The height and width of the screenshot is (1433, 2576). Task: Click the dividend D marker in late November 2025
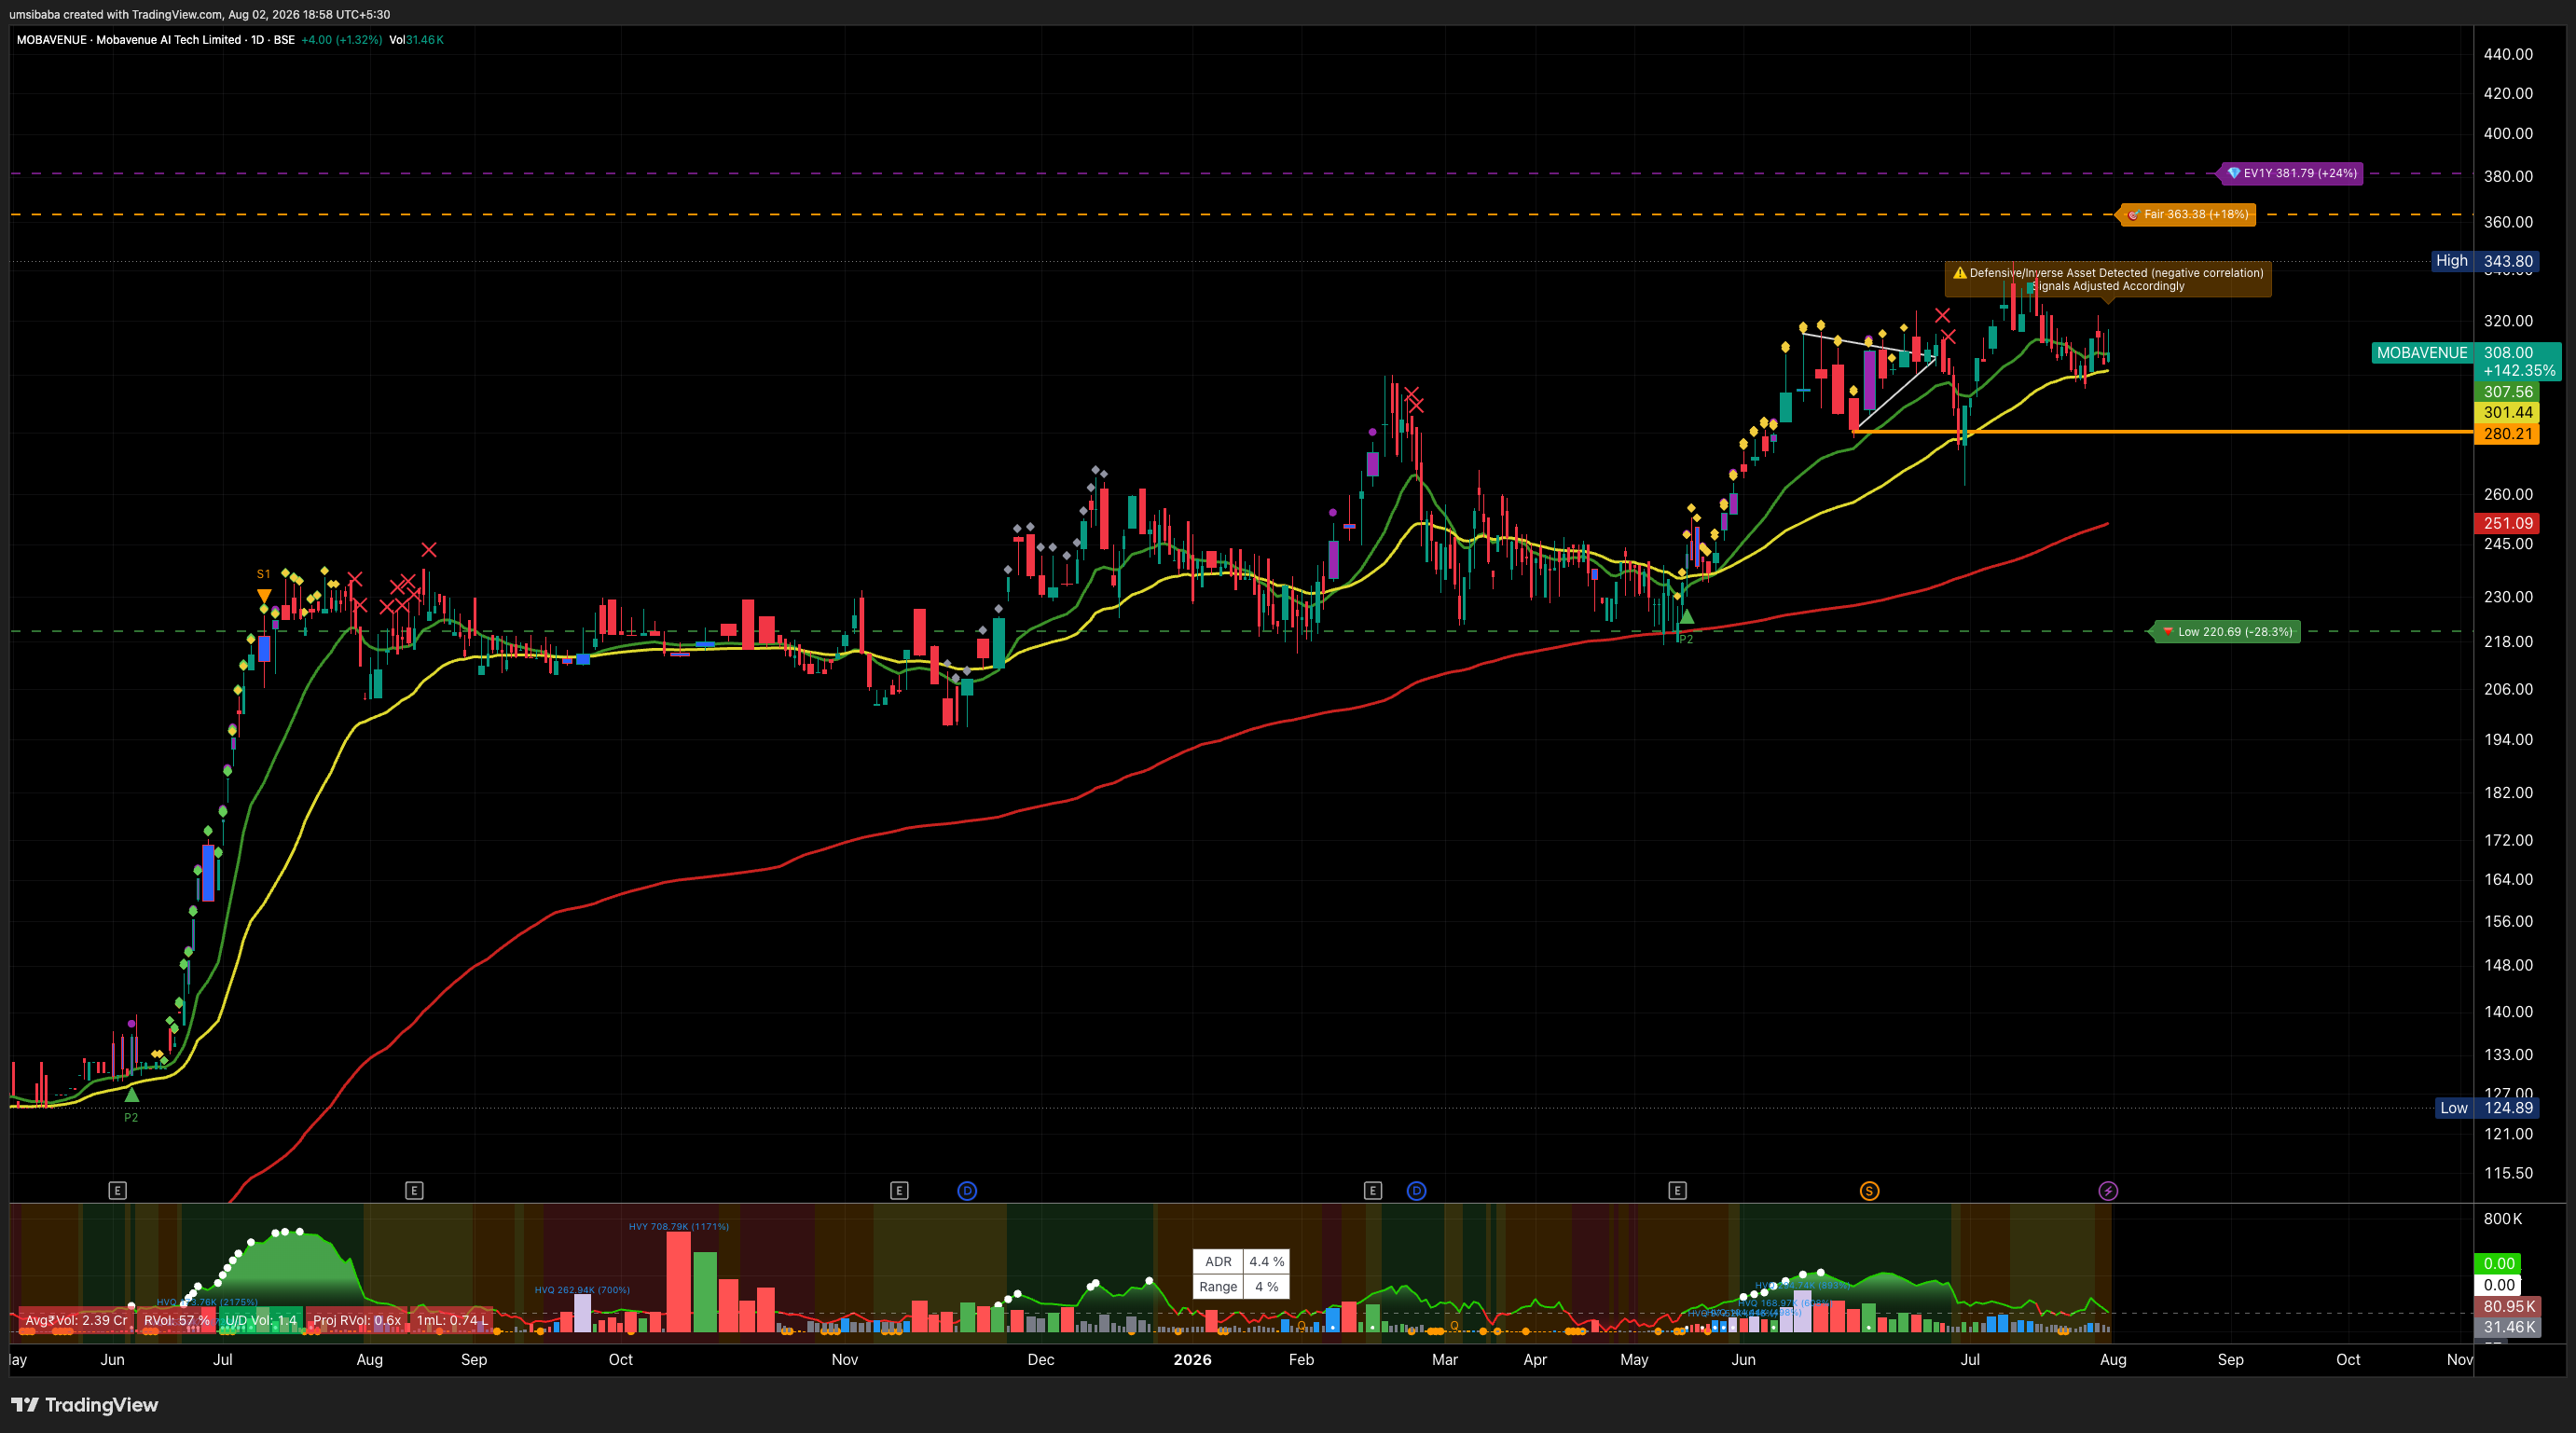point(967,1190)
